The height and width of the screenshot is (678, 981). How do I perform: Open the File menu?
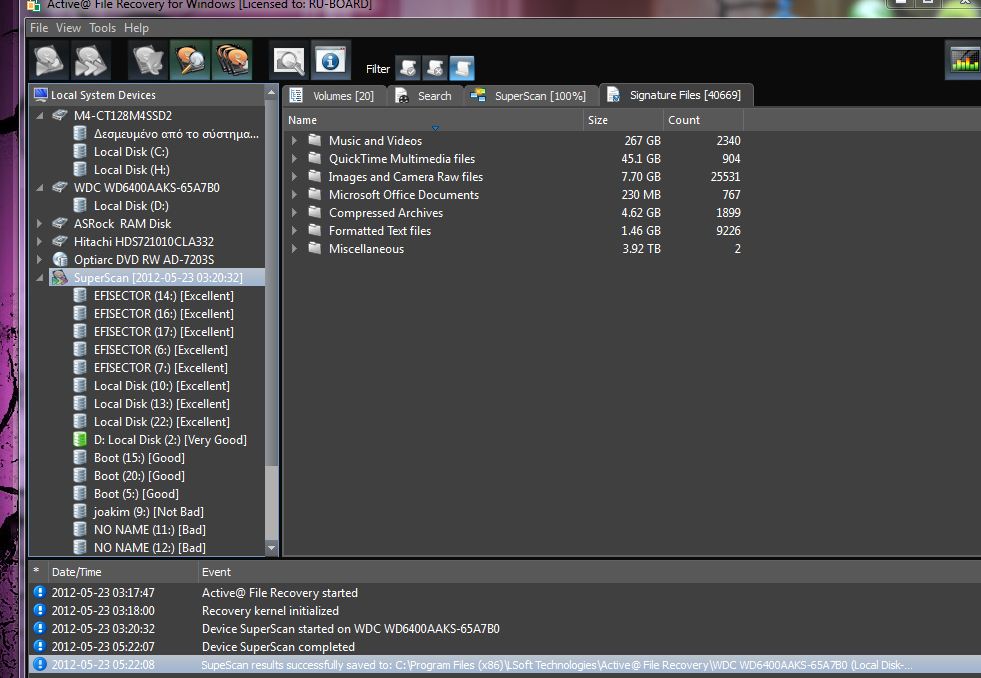(39, 28)
